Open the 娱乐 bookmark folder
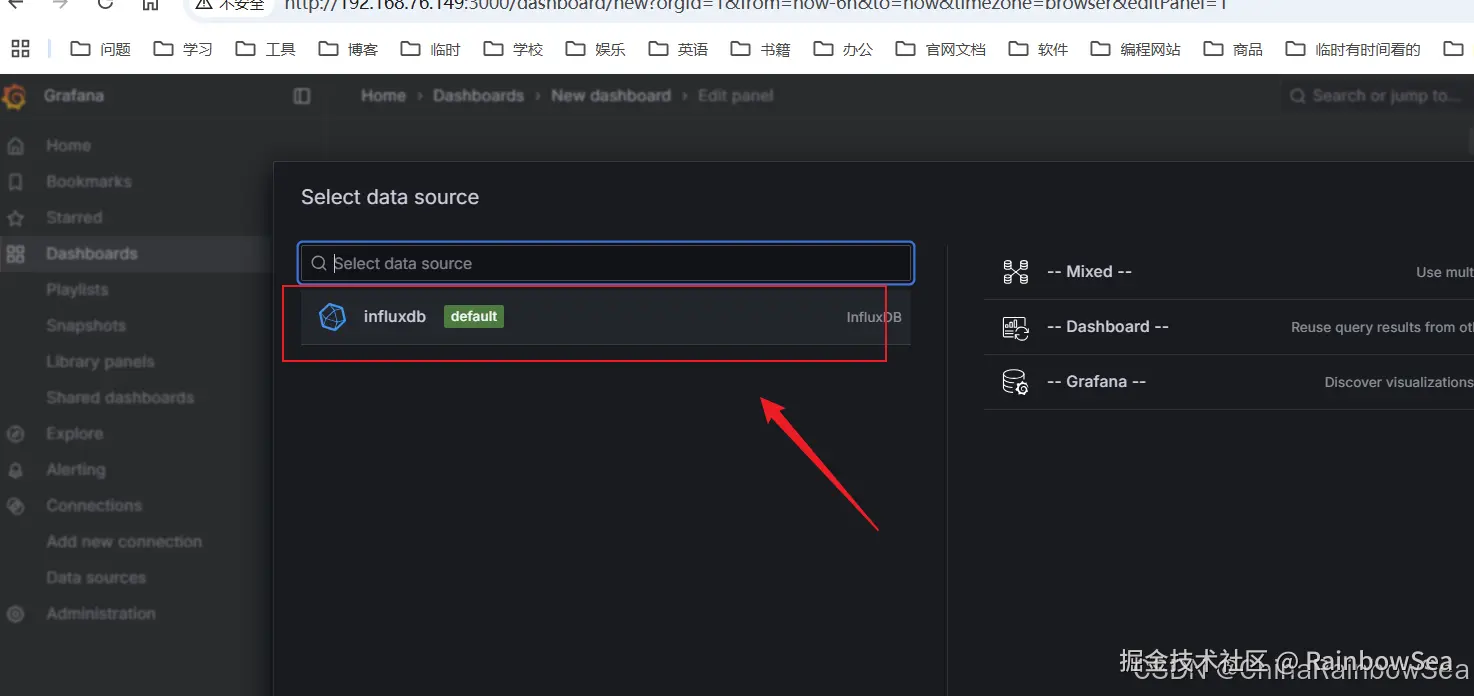 coord(596,49)
